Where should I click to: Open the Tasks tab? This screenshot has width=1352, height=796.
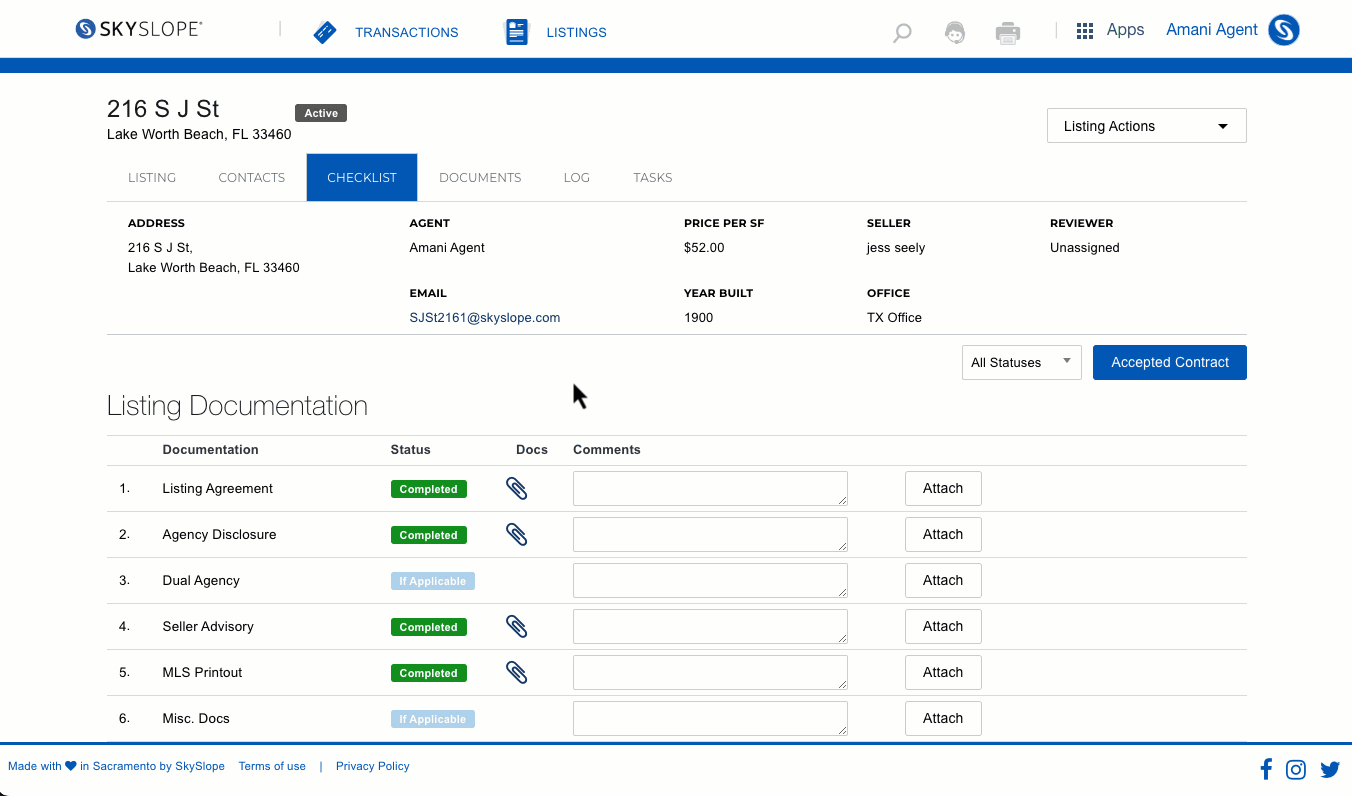652,177
